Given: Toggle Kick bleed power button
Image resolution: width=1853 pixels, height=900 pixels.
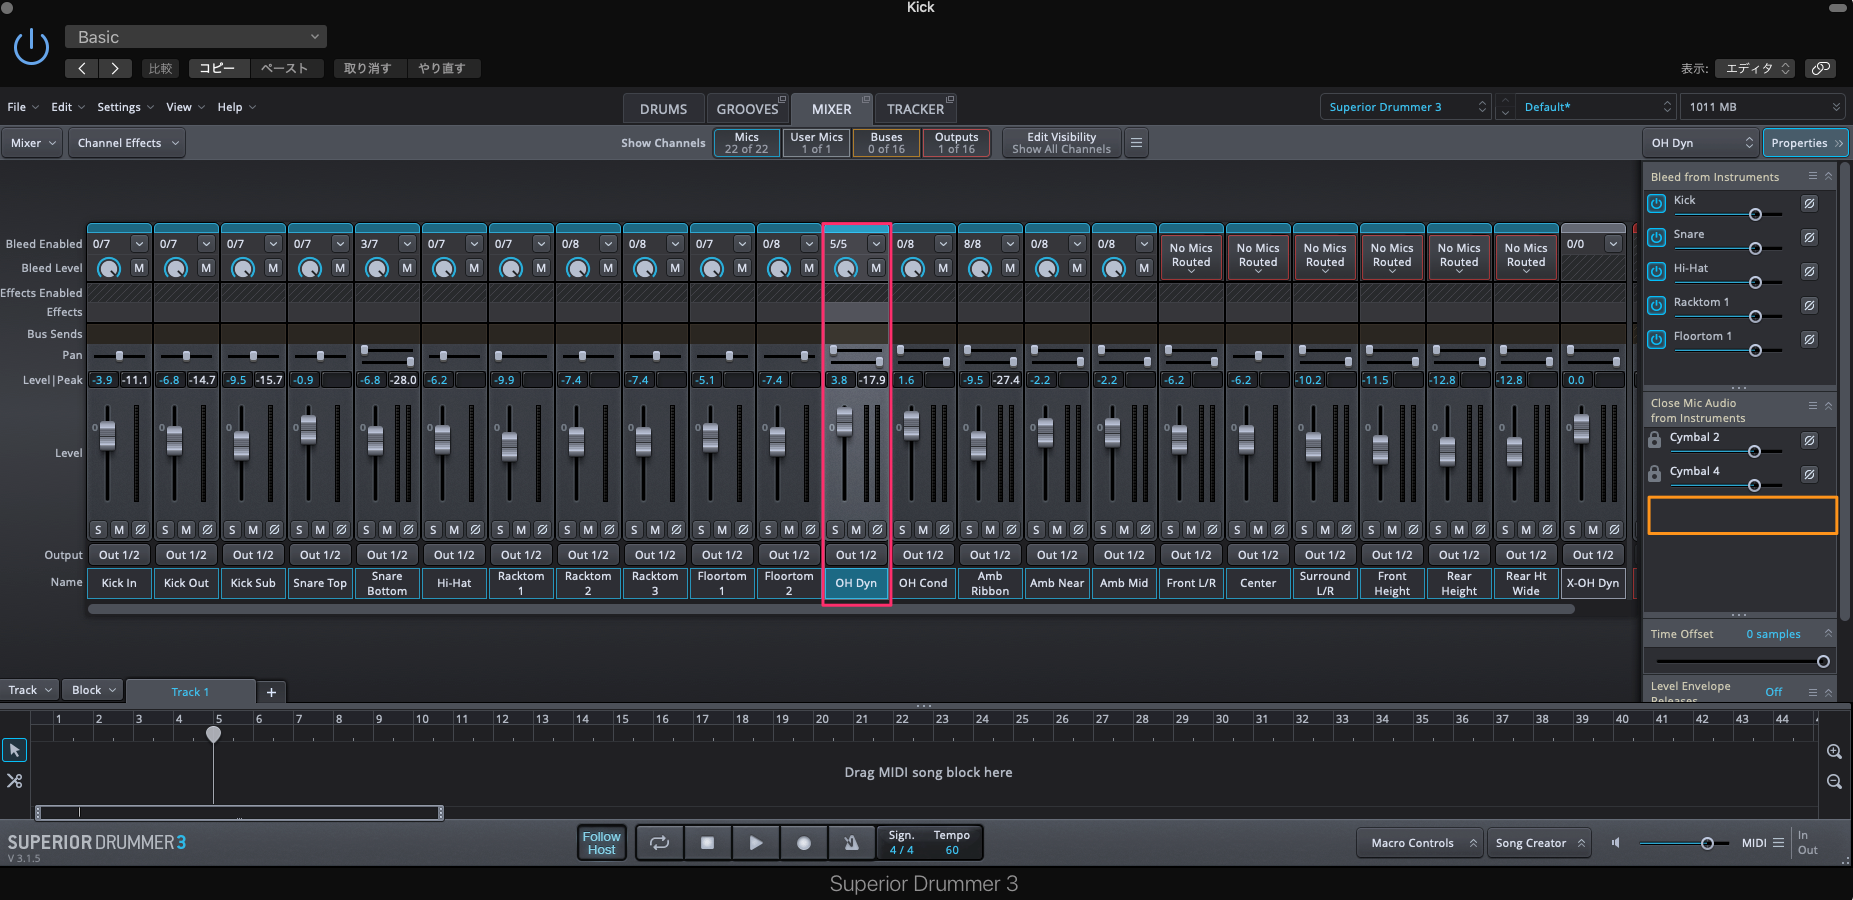Looking at the screenshot, I should pyautogui.click(x=1657, y=203).
